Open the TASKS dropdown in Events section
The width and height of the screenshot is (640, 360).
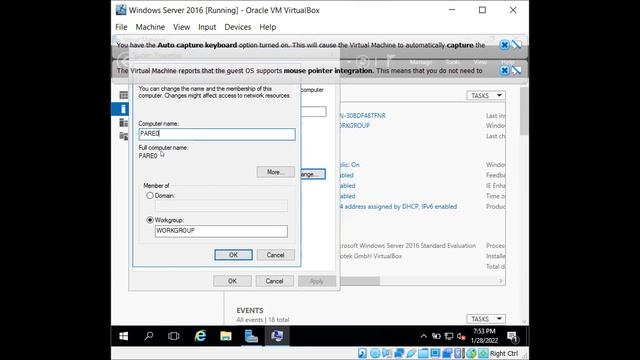pyautogui.click(x=486, y=319)
